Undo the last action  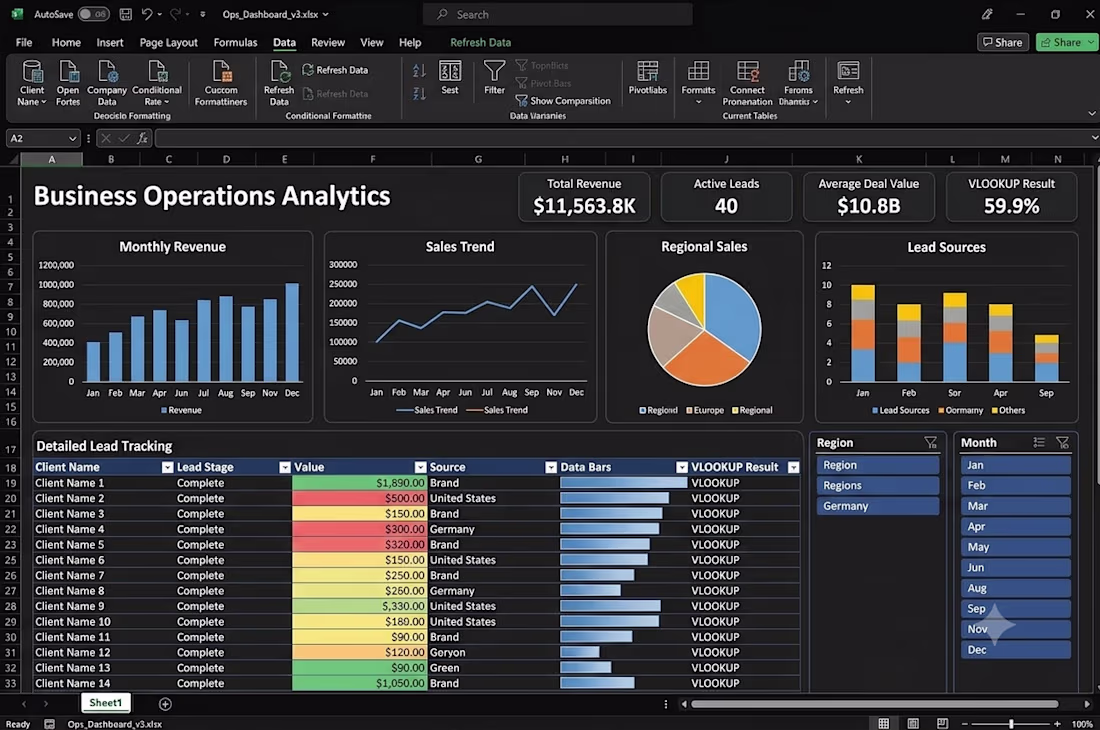[147, 14]
